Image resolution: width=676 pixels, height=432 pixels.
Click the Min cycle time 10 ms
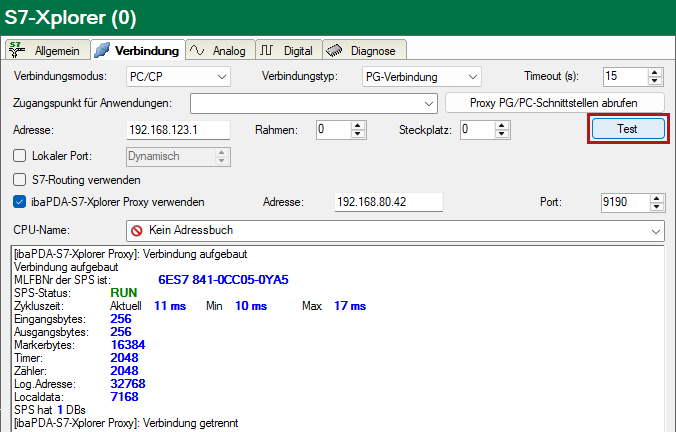pos(251,306)
